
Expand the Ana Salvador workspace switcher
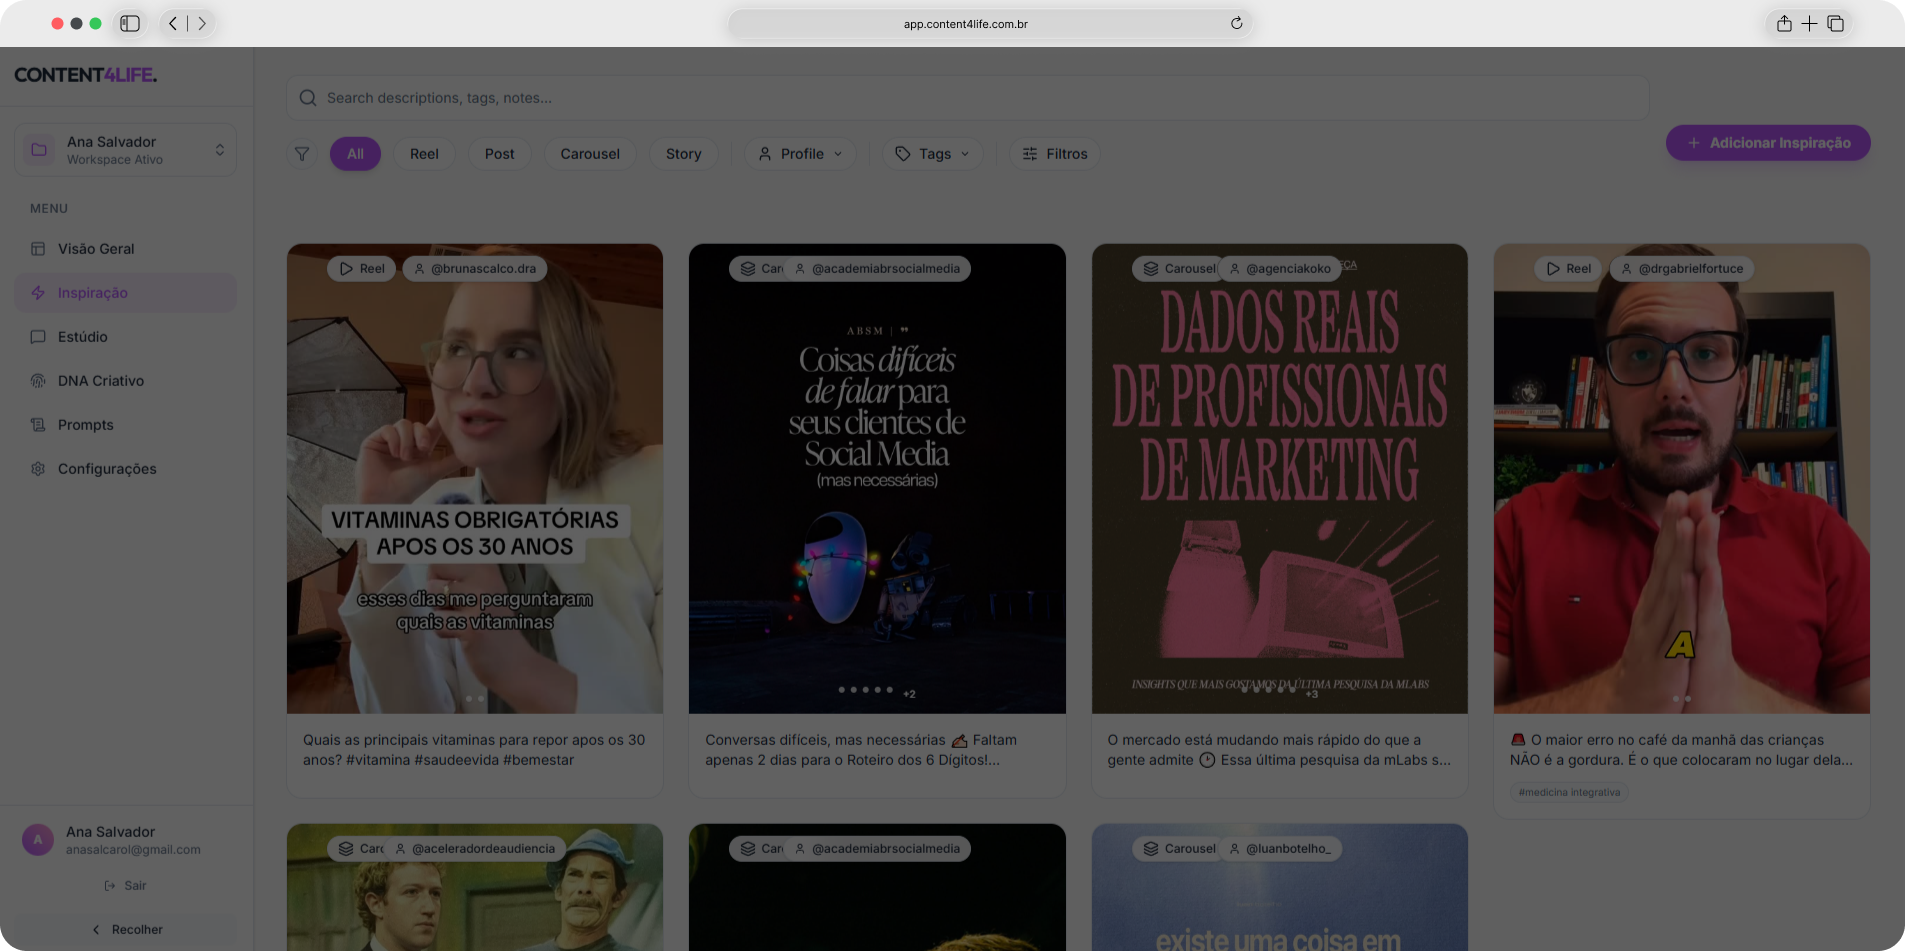(126, 150)
